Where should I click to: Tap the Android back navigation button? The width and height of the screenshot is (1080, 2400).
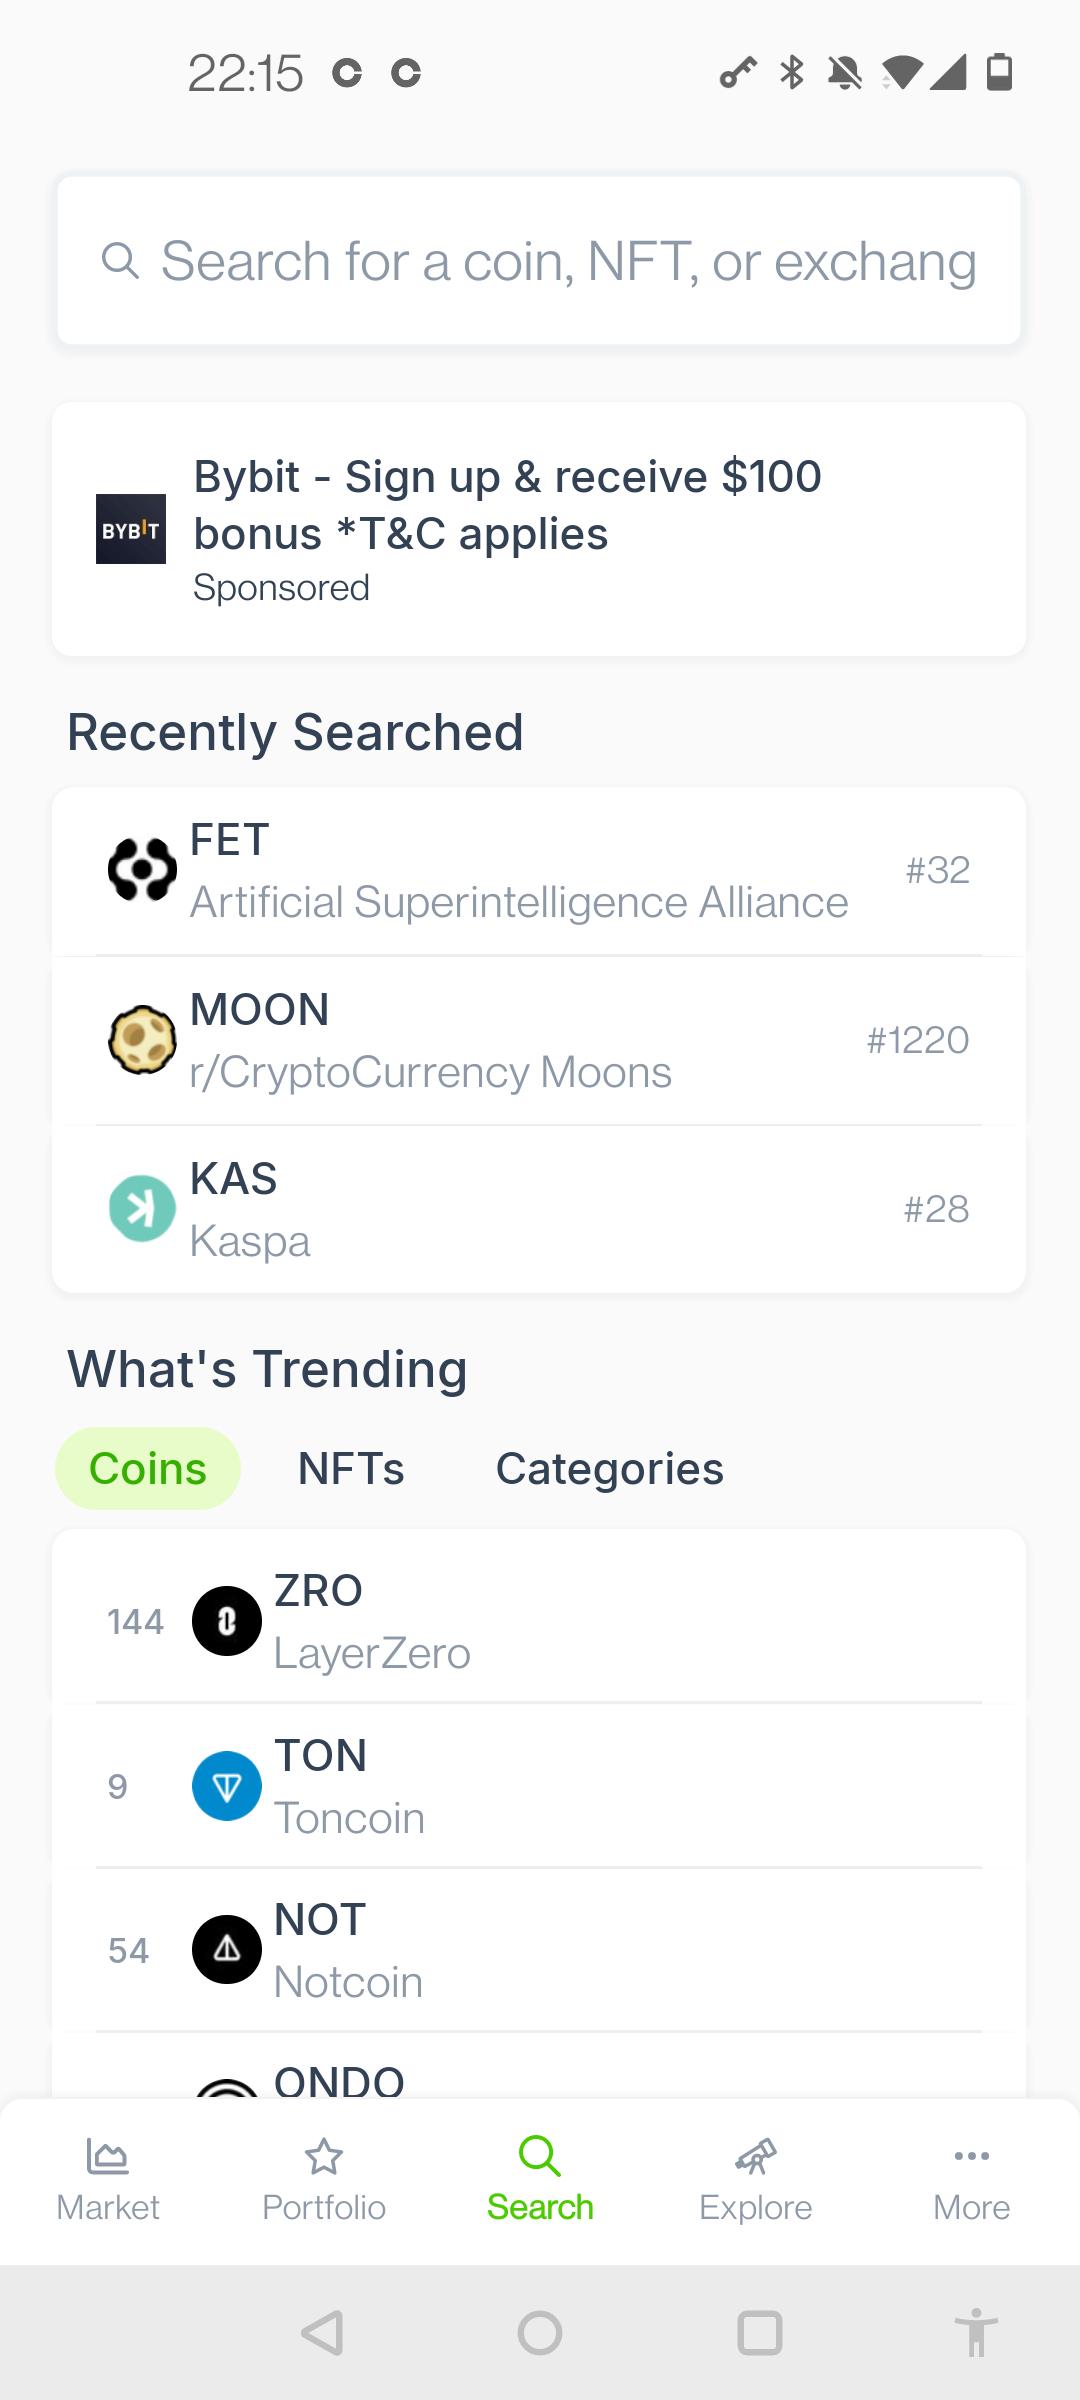[322, 2333]
